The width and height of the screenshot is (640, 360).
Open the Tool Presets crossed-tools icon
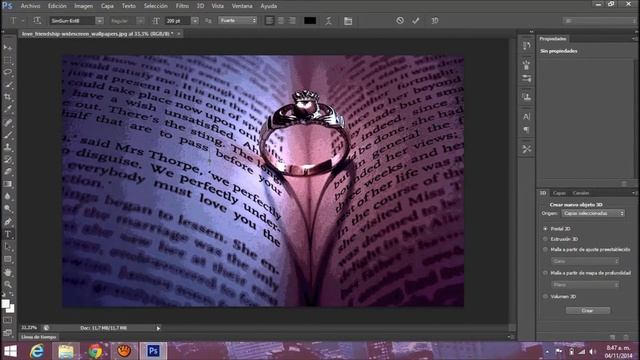[527, 149]
